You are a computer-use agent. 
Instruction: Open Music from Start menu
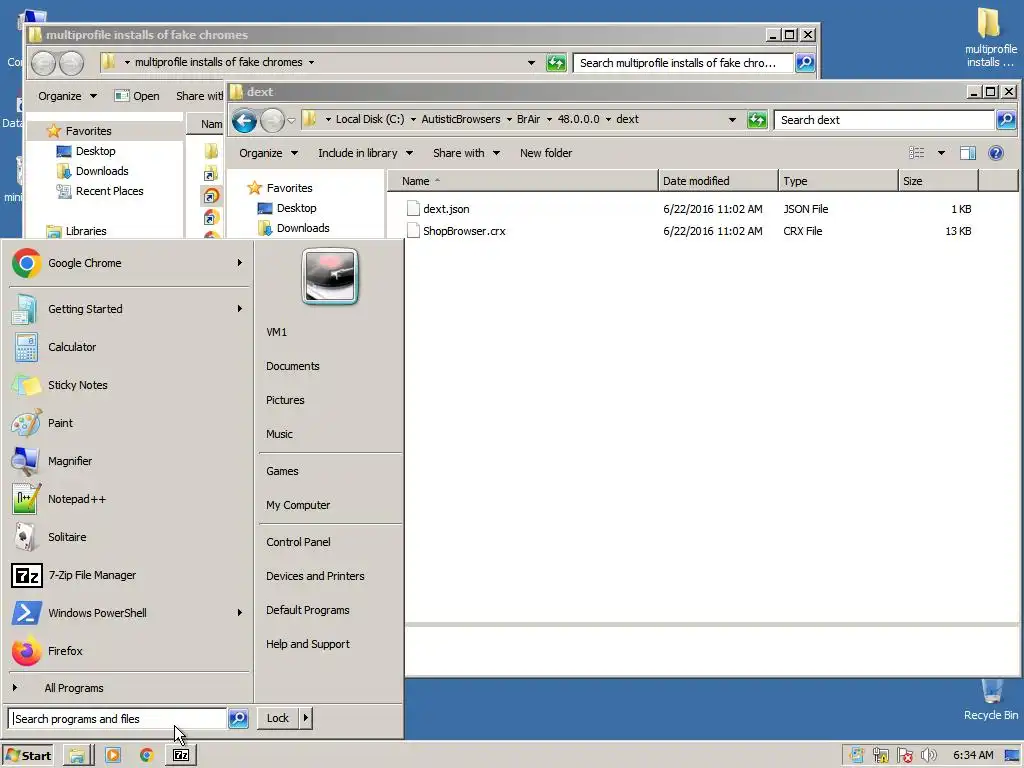tap(280, 434)
